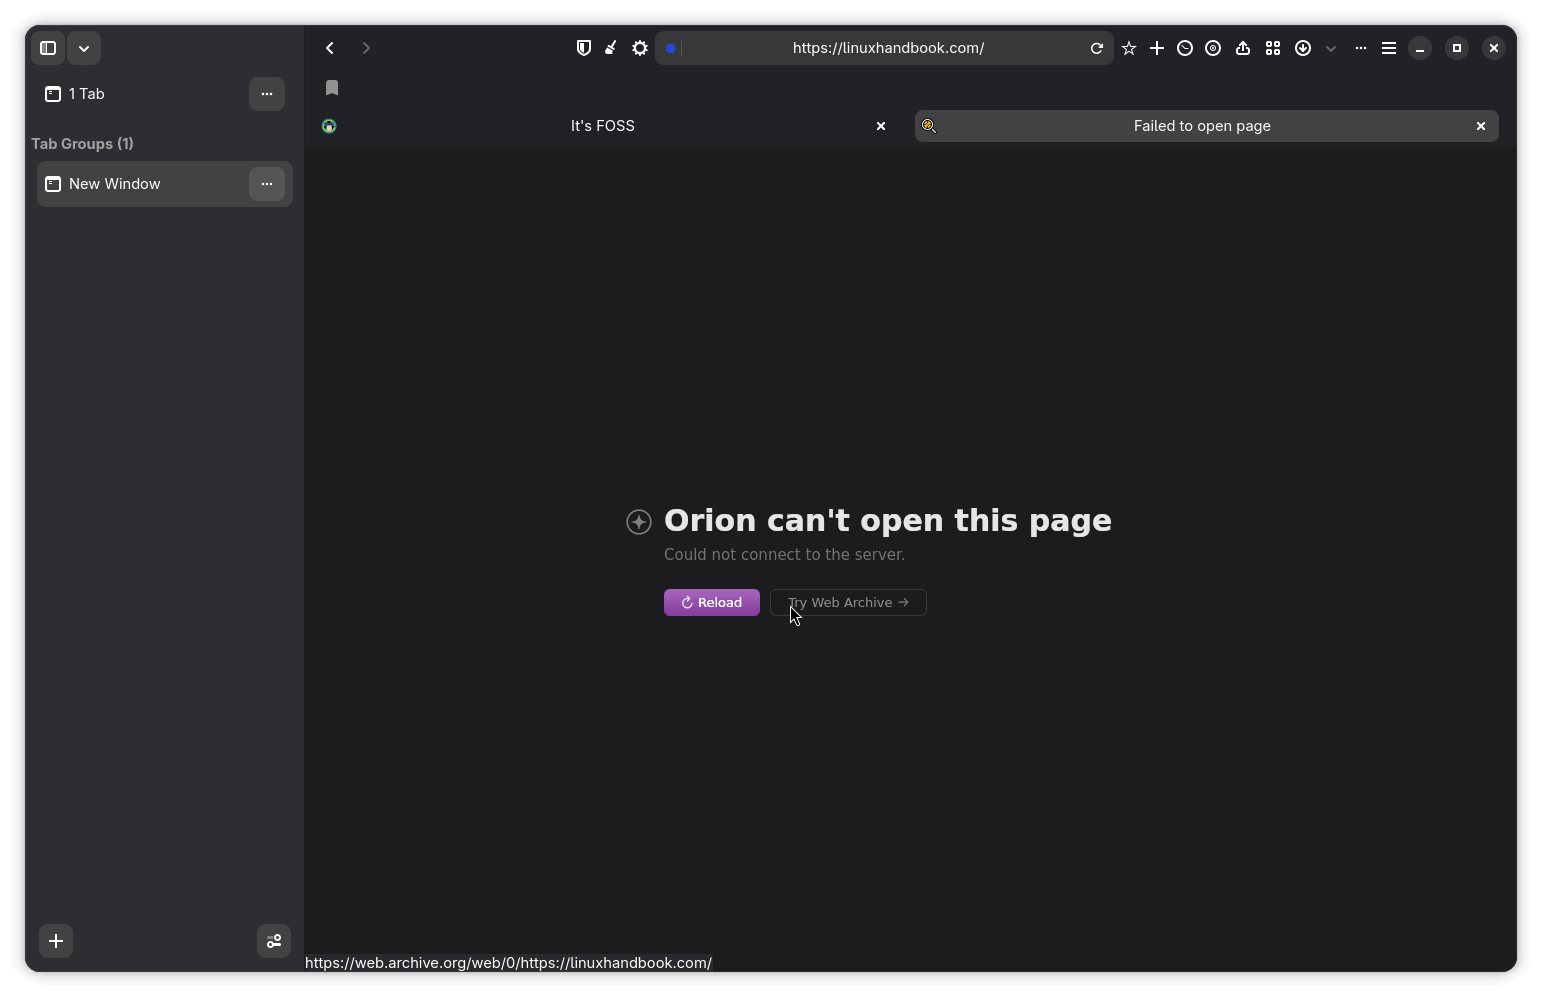This screenshot has height=997, width=1542.
Task: Click the address bar showing linuxhandbook.com
Action: [x=890, y=48]
